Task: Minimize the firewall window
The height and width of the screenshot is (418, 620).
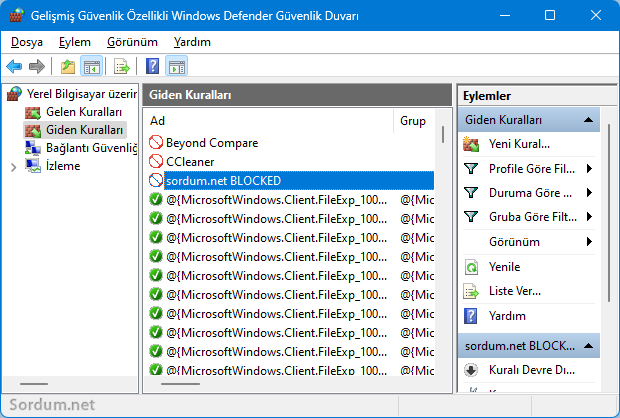Action: [505, 15]
